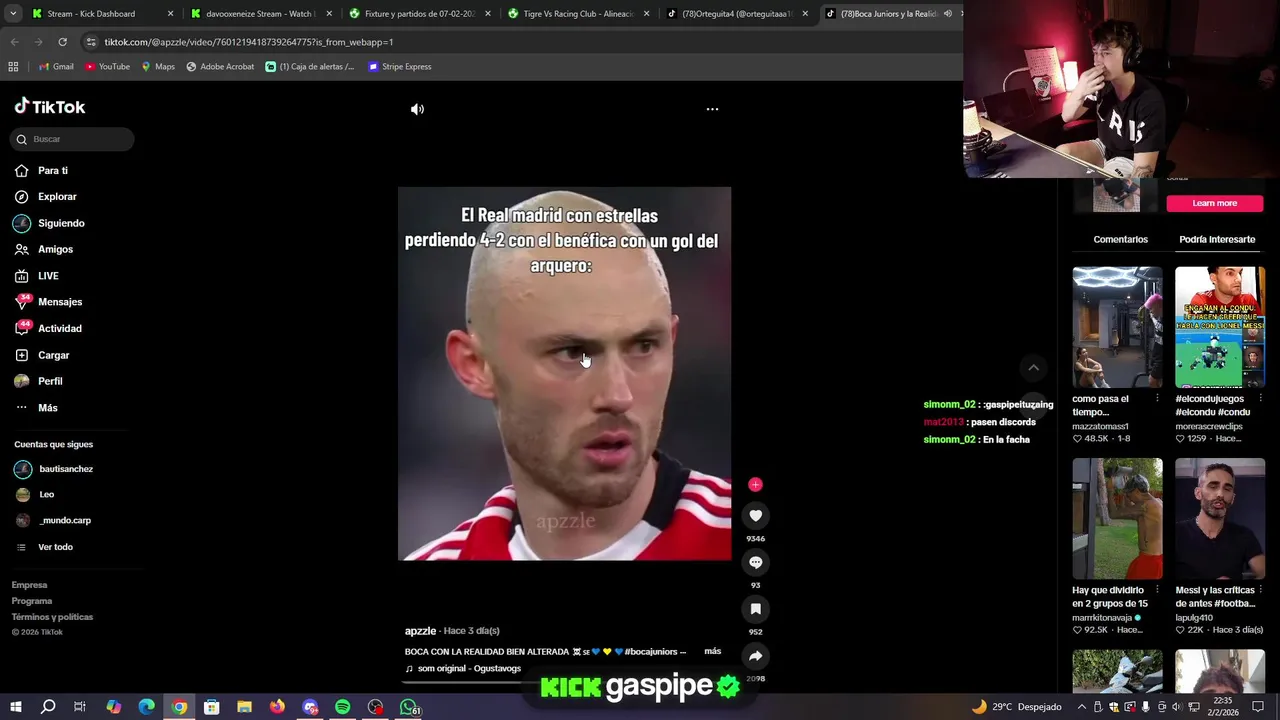This screenshot has height=720, width=1280.
Task: Switch to the Podría interesarte tab
Action: click(1217, 239)
